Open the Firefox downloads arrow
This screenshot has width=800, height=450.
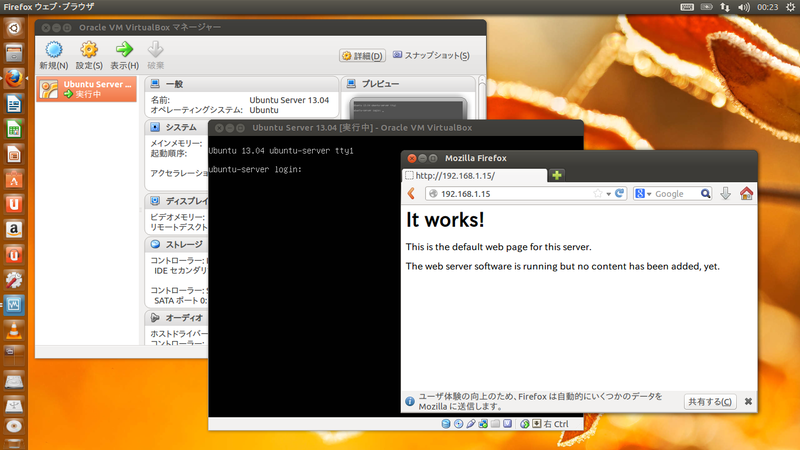(x=726, y=193)
